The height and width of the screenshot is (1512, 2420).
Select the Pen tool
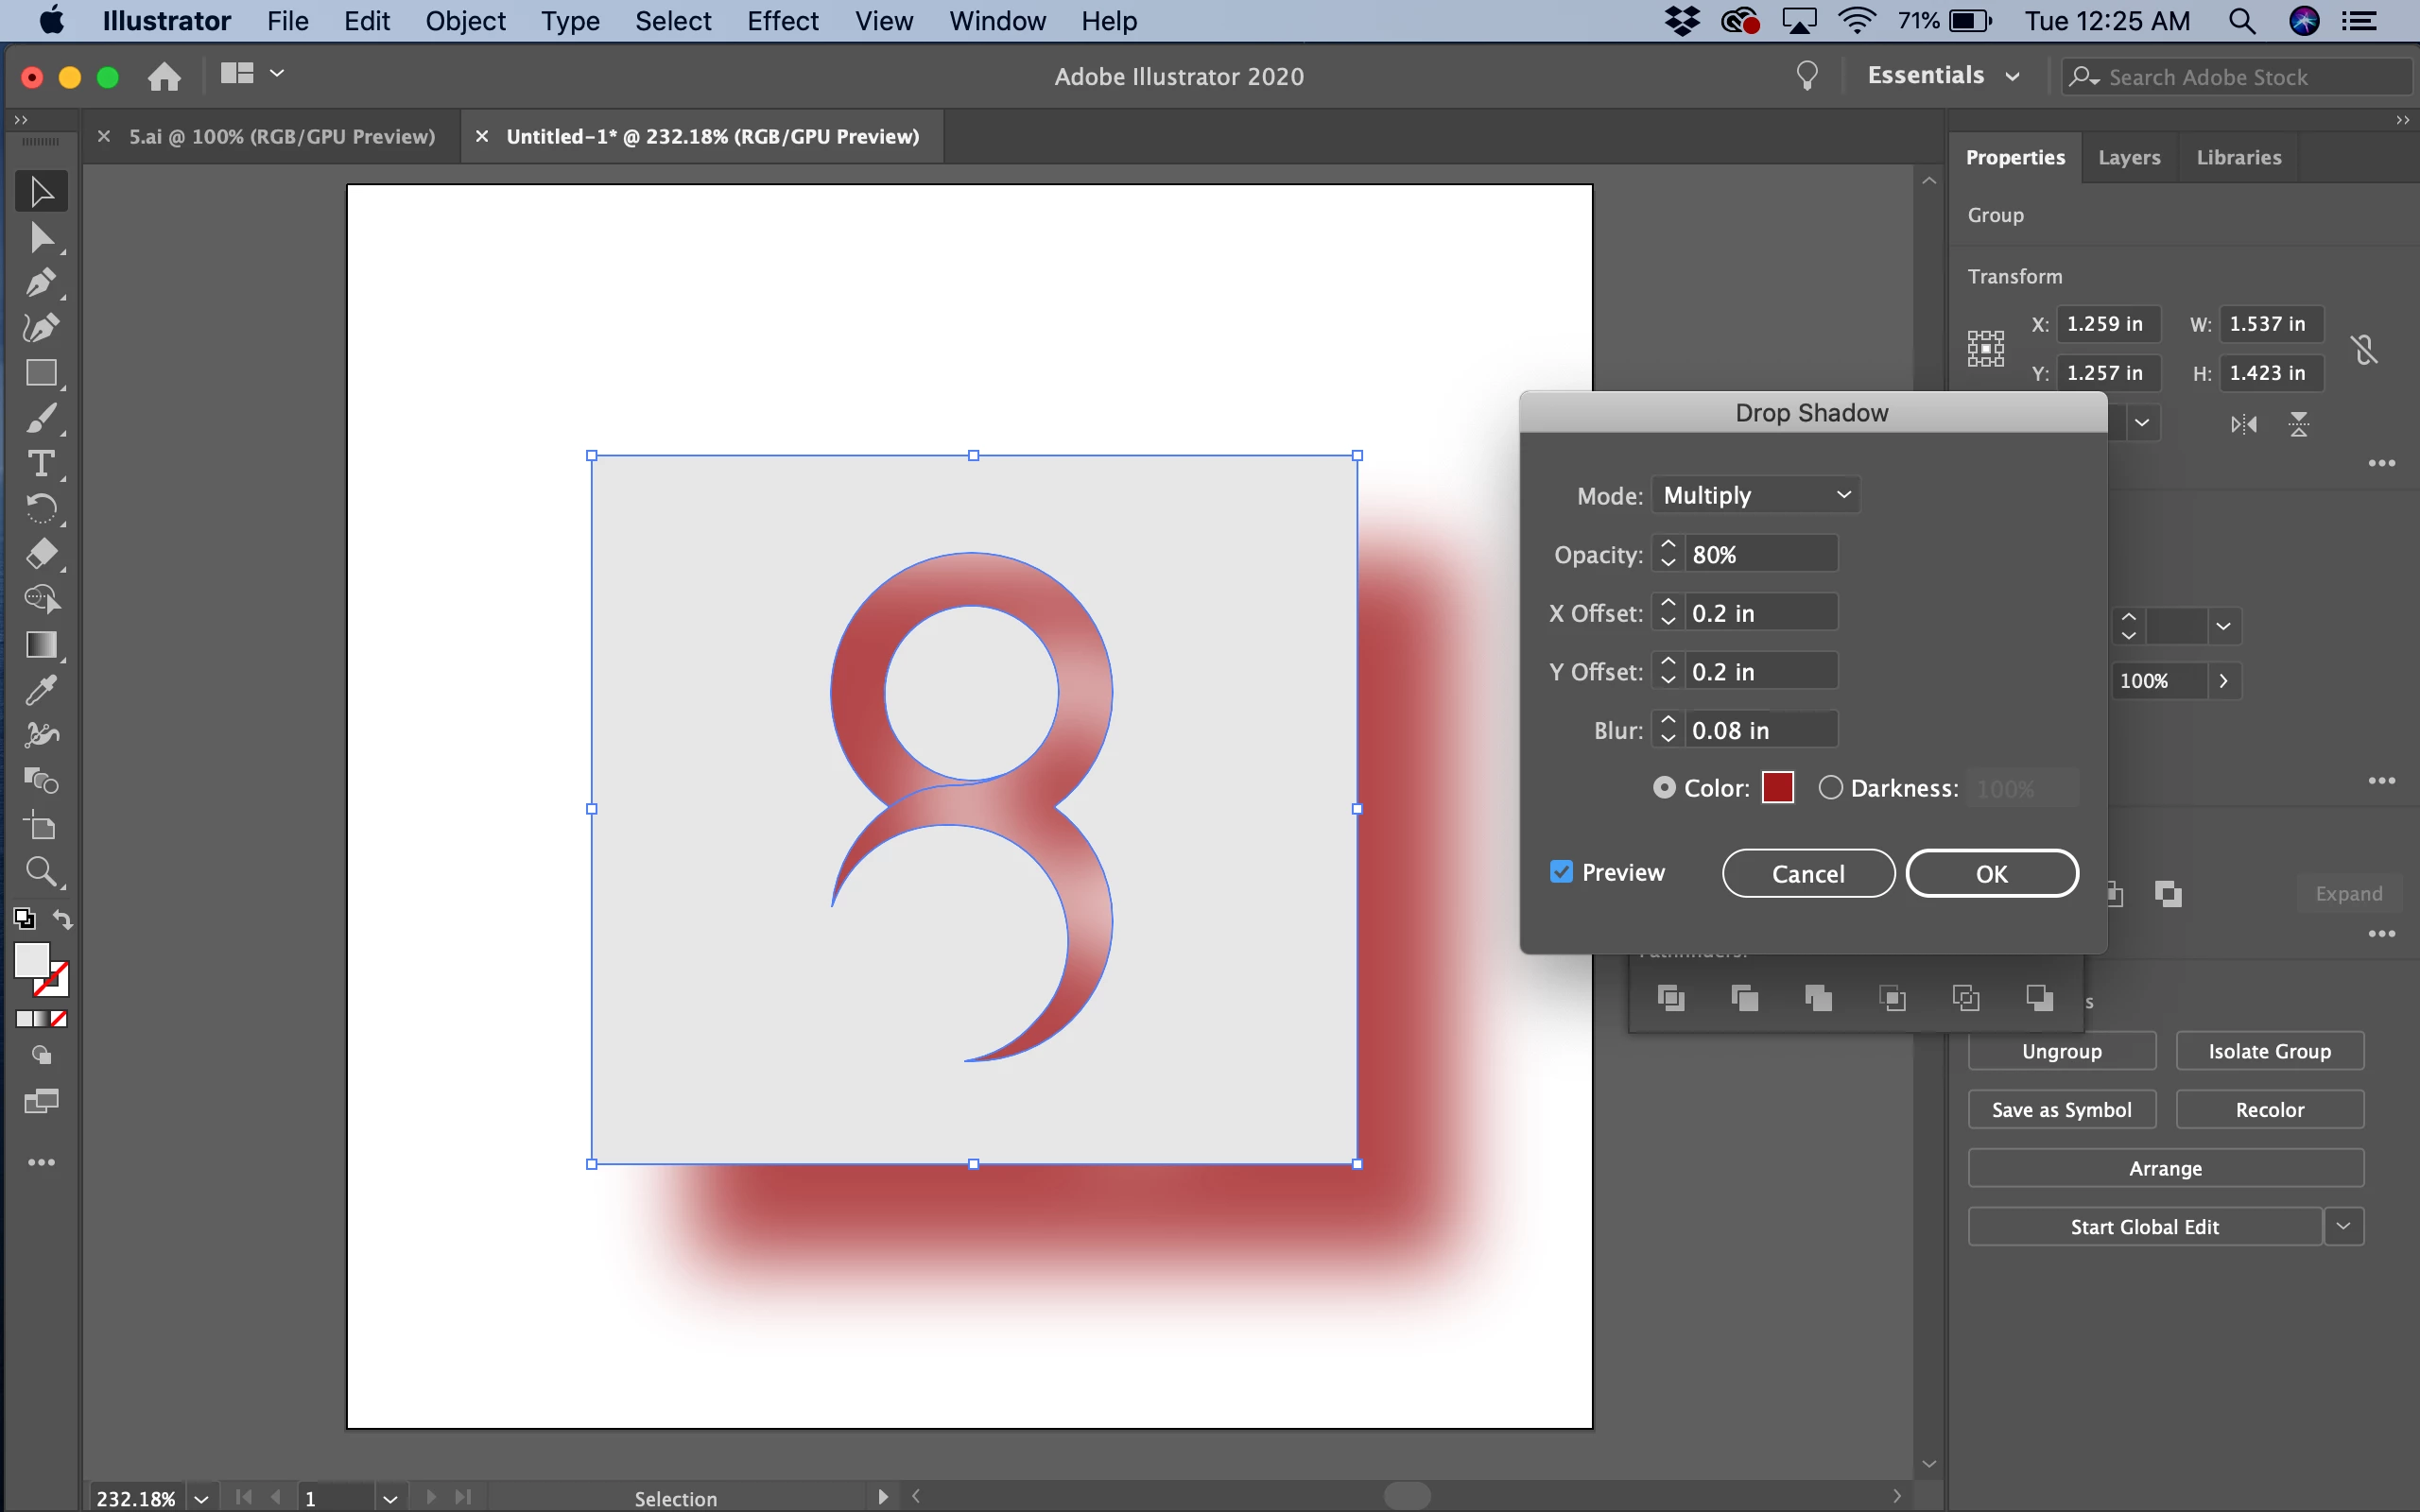tap(40, 283)
